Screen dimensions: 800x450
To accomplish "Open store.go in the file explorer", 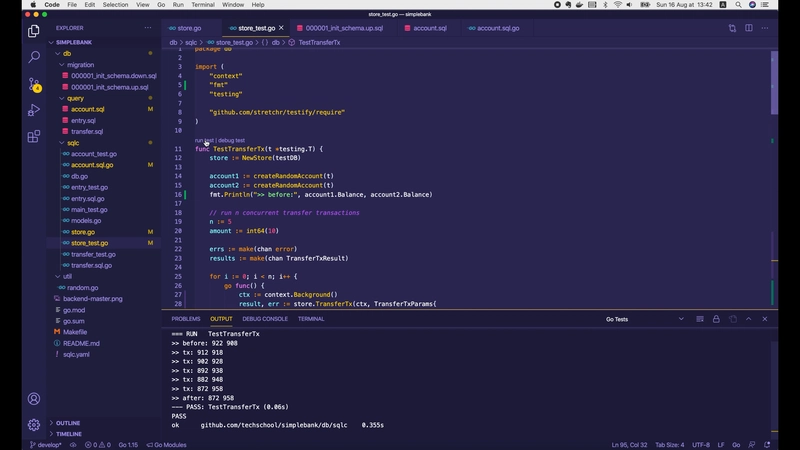I will pyautogui.click(x=83, y=232).
